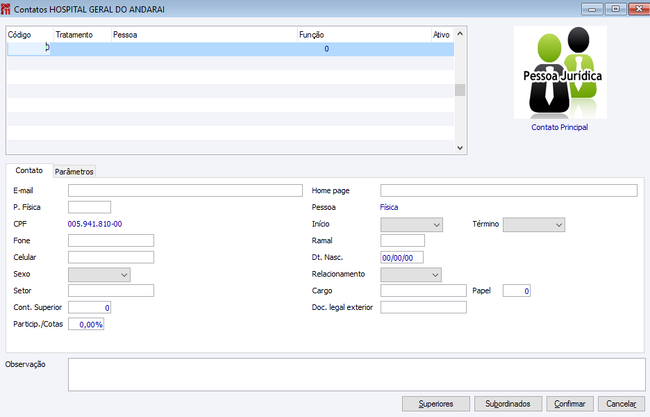Screen dimensions: 650x417
Task: Click the Doc. legal exterior field
Action: [x=424, y=308]
